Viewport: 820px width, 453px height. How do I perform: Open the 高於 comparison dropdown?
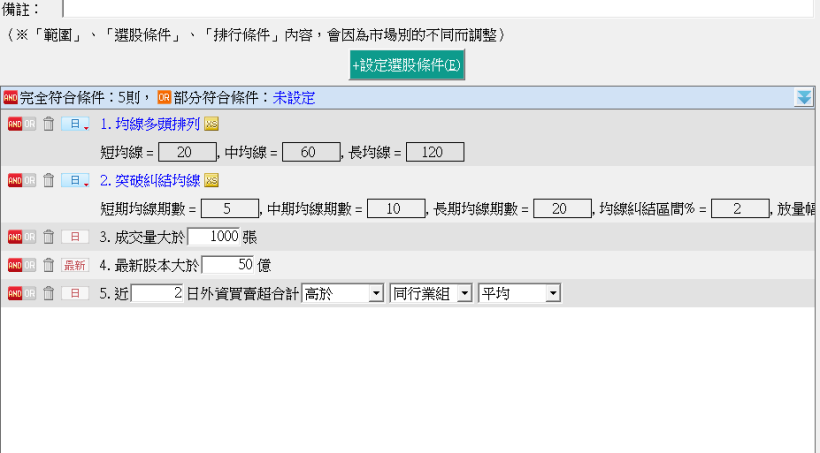(x=343, y=293)
